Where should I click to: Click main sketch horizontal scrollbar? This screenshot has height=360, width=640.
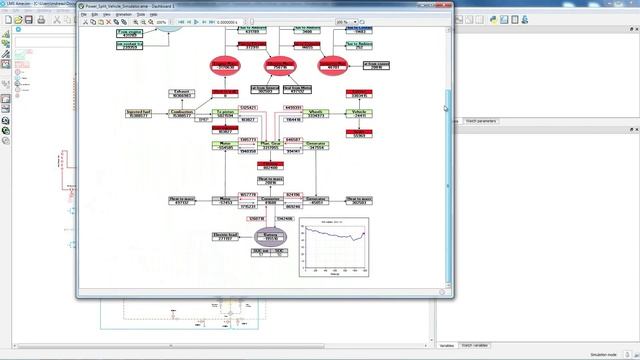pyautogui.click(x=171, y=346)
